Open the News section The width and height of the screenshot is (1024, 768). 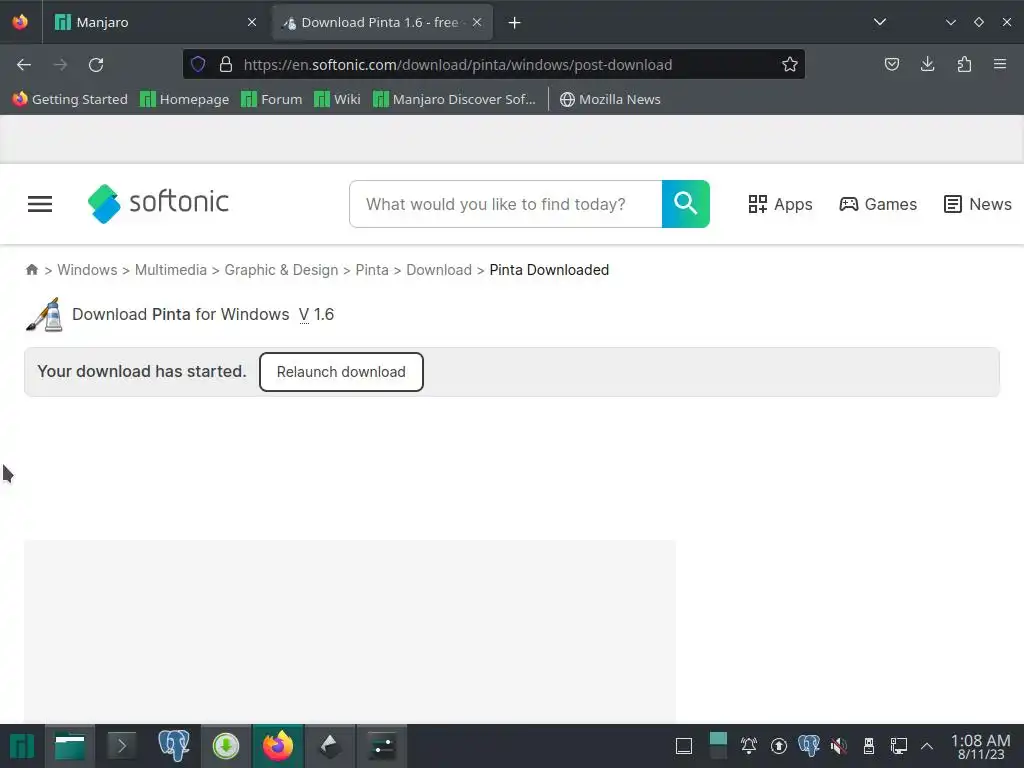(978, 204)
